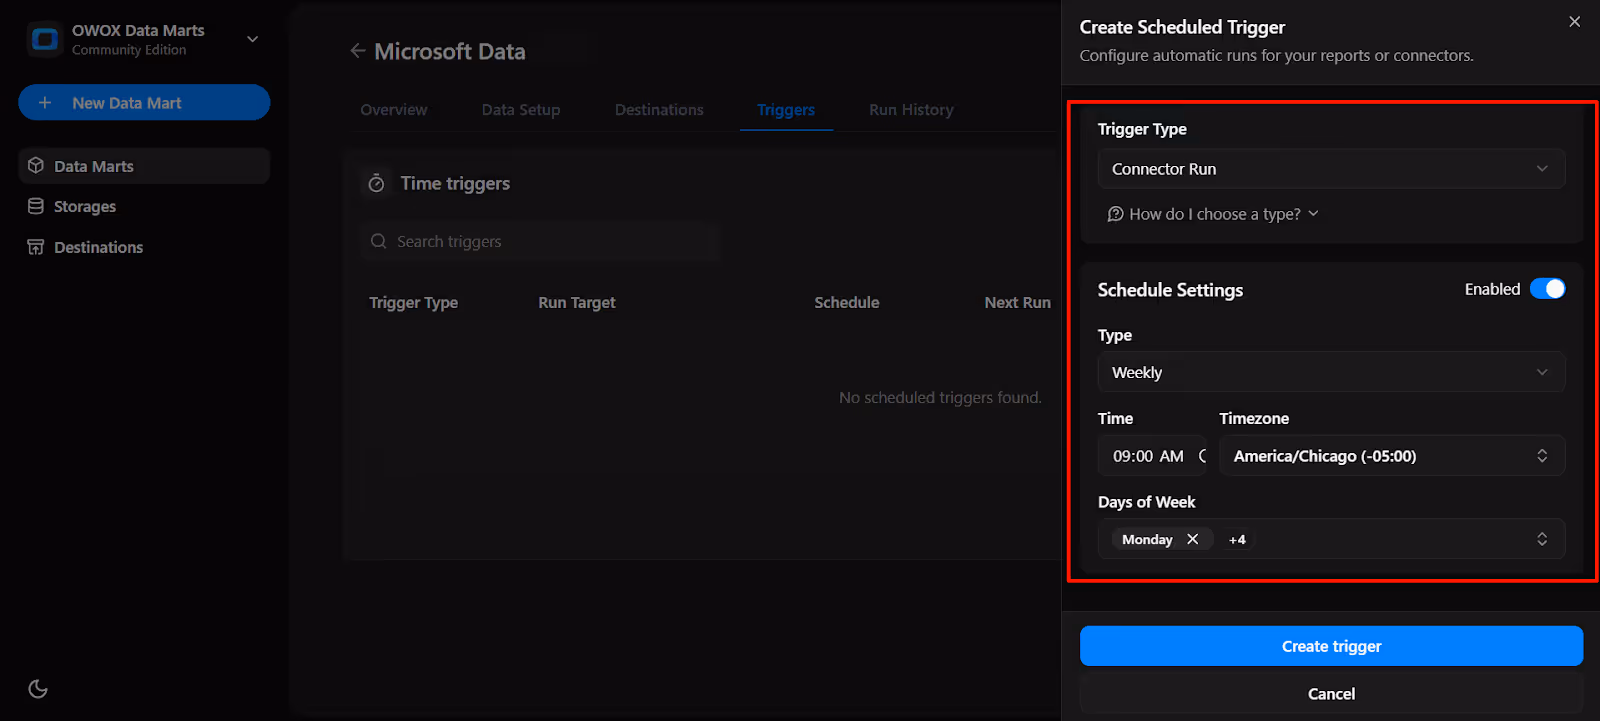Click the search magnifier icon
Screen dimensions: 1600x721
(x=379, y=242)
